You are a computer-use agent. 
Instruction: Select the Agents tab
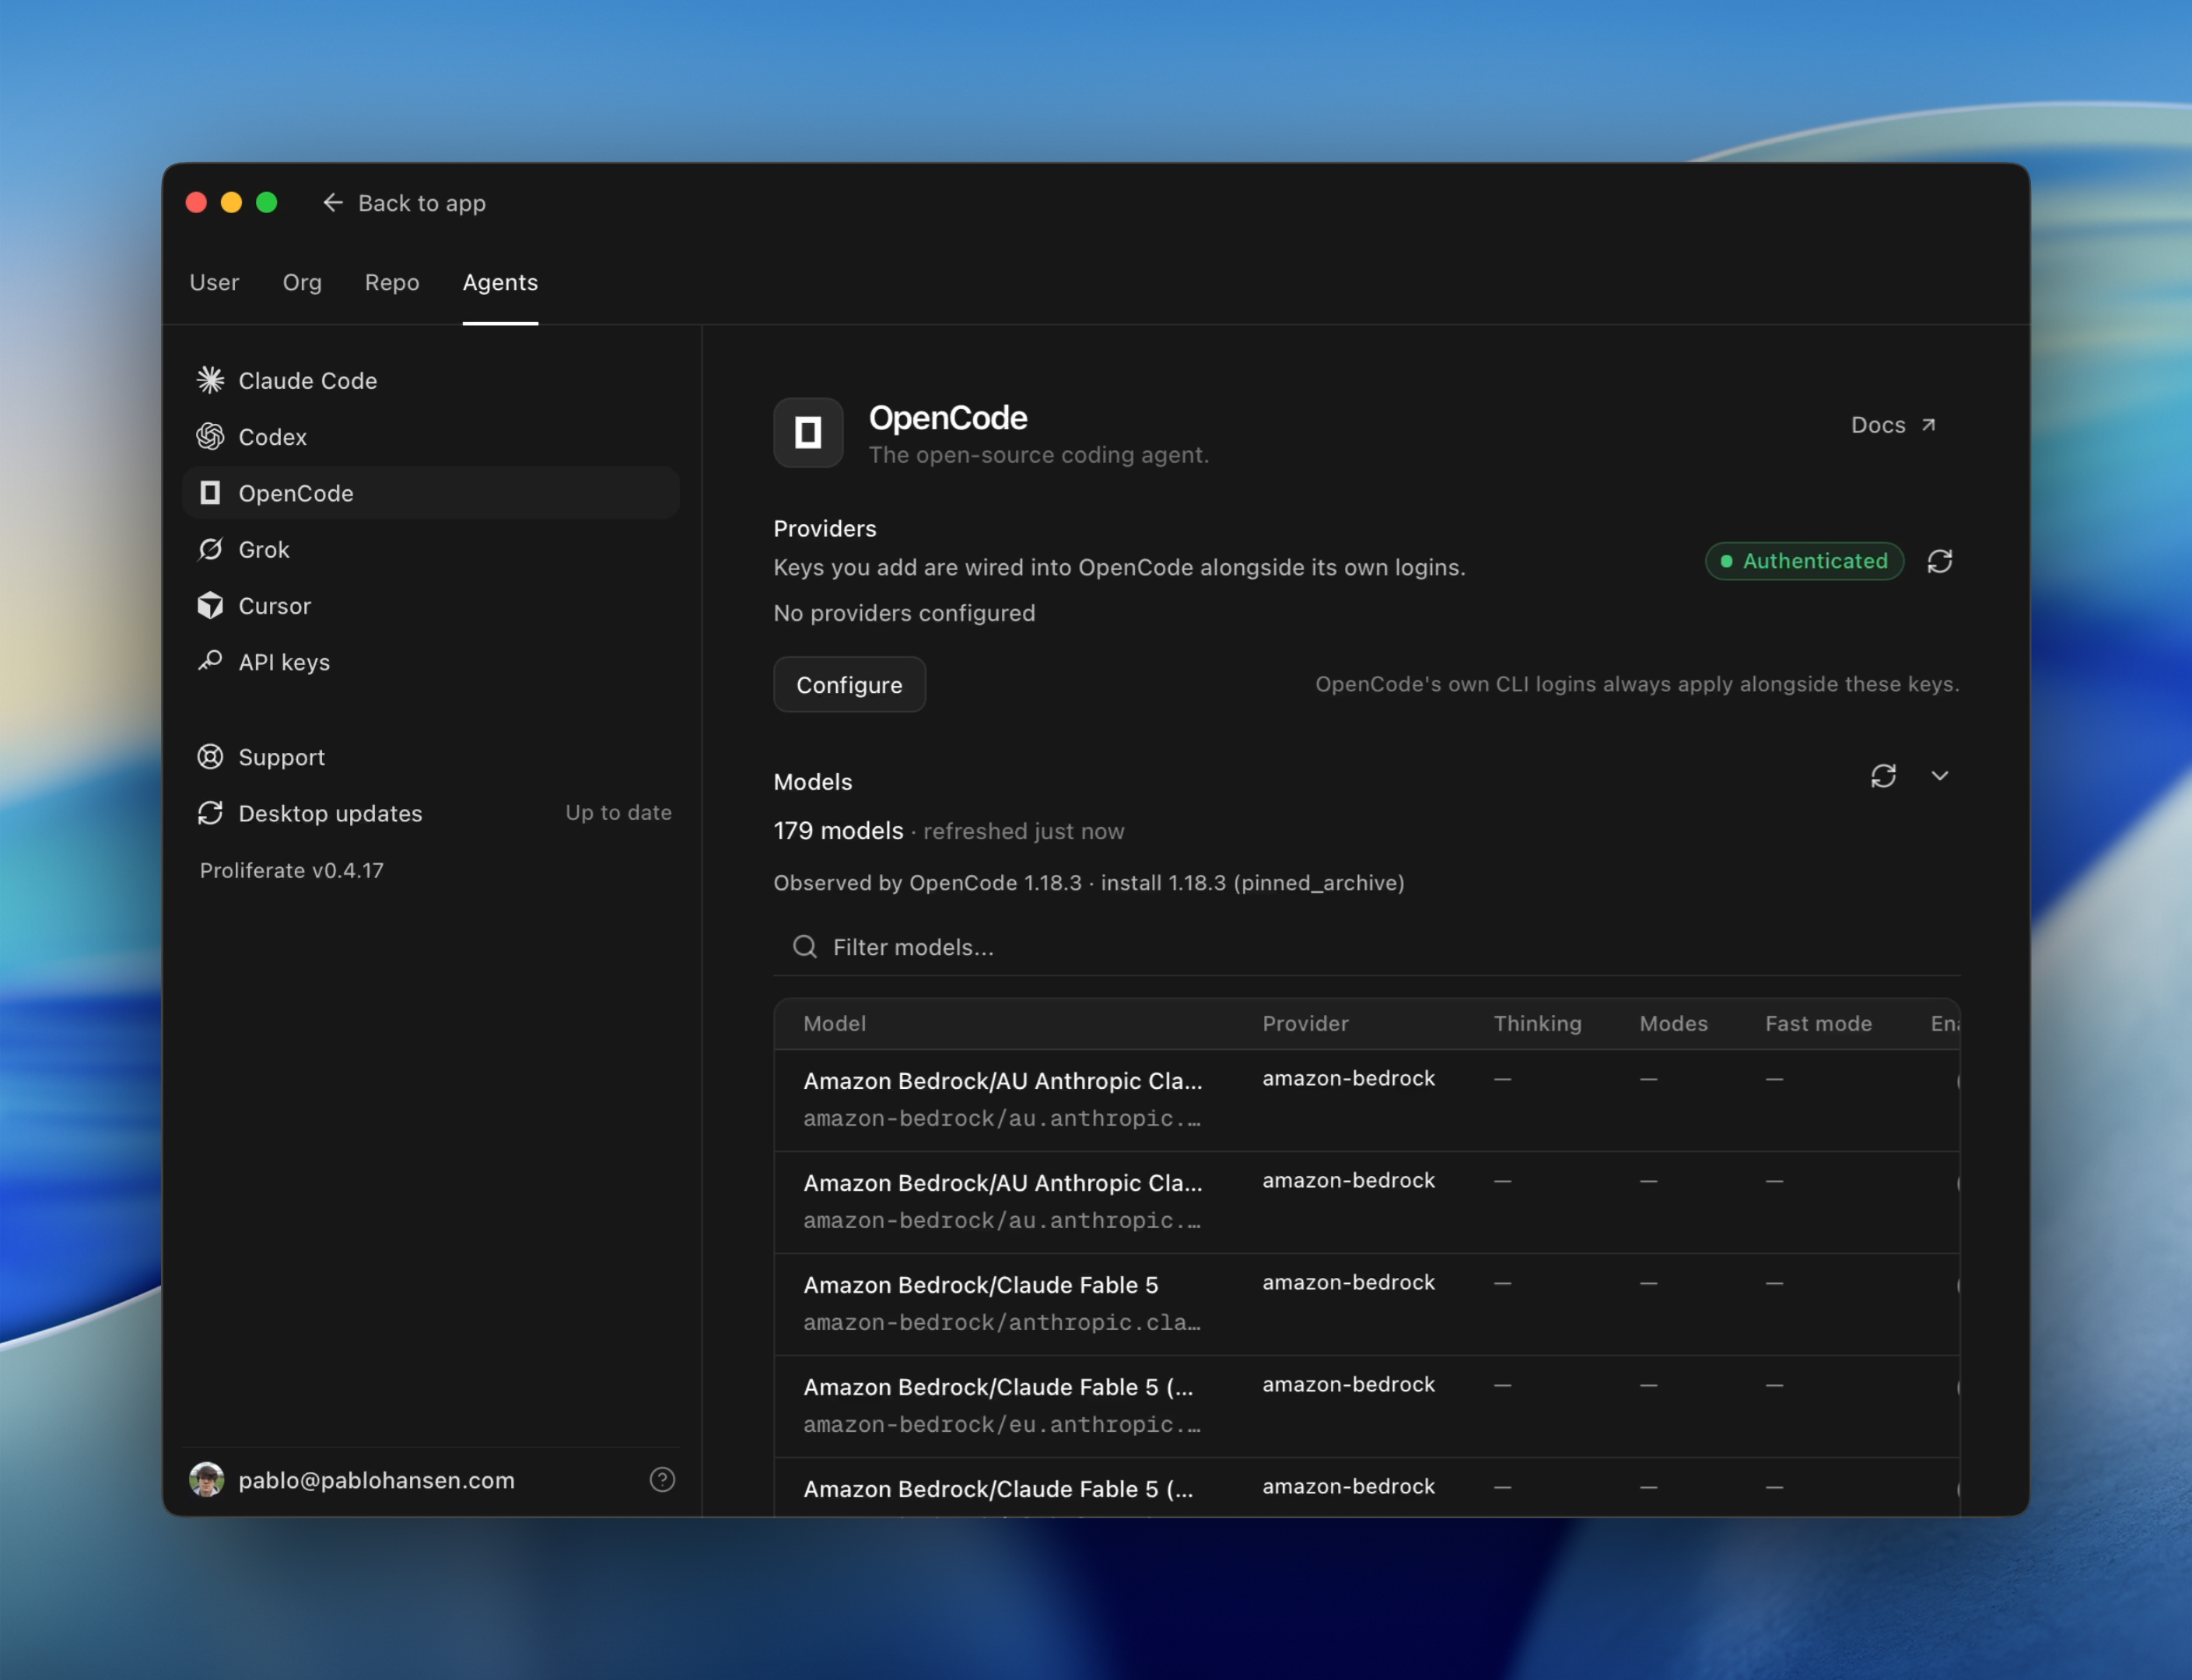click(x=500, y=282)
